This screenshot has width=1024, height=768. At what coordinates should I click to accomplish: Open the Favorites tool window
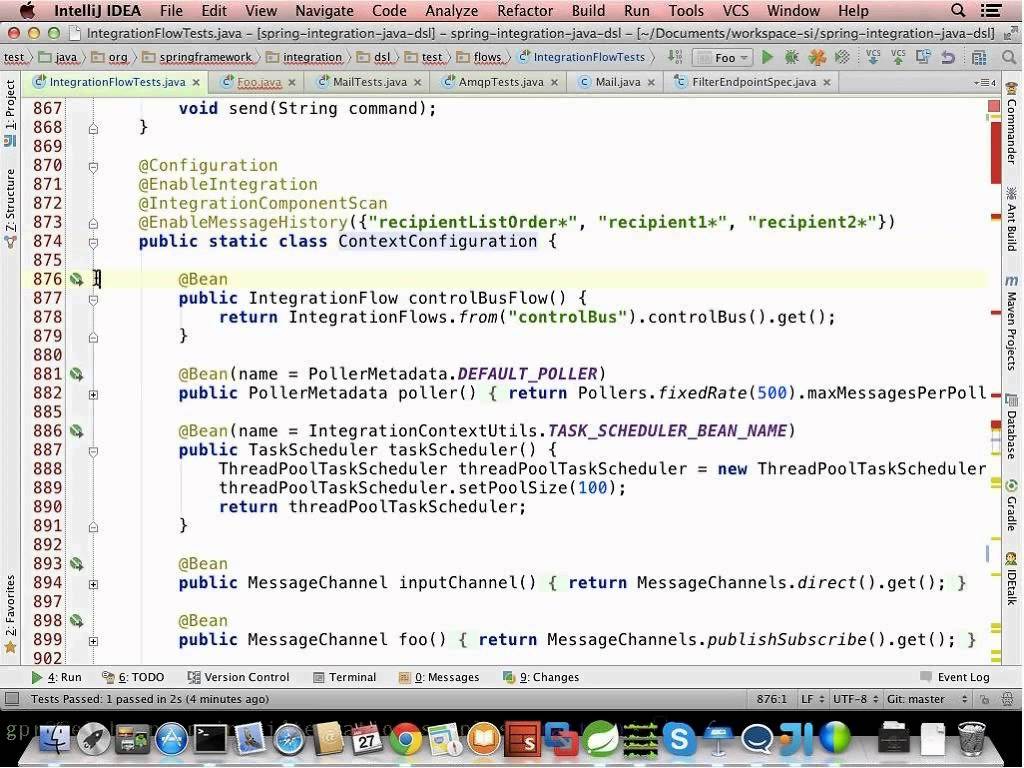[x=10, y=614]
